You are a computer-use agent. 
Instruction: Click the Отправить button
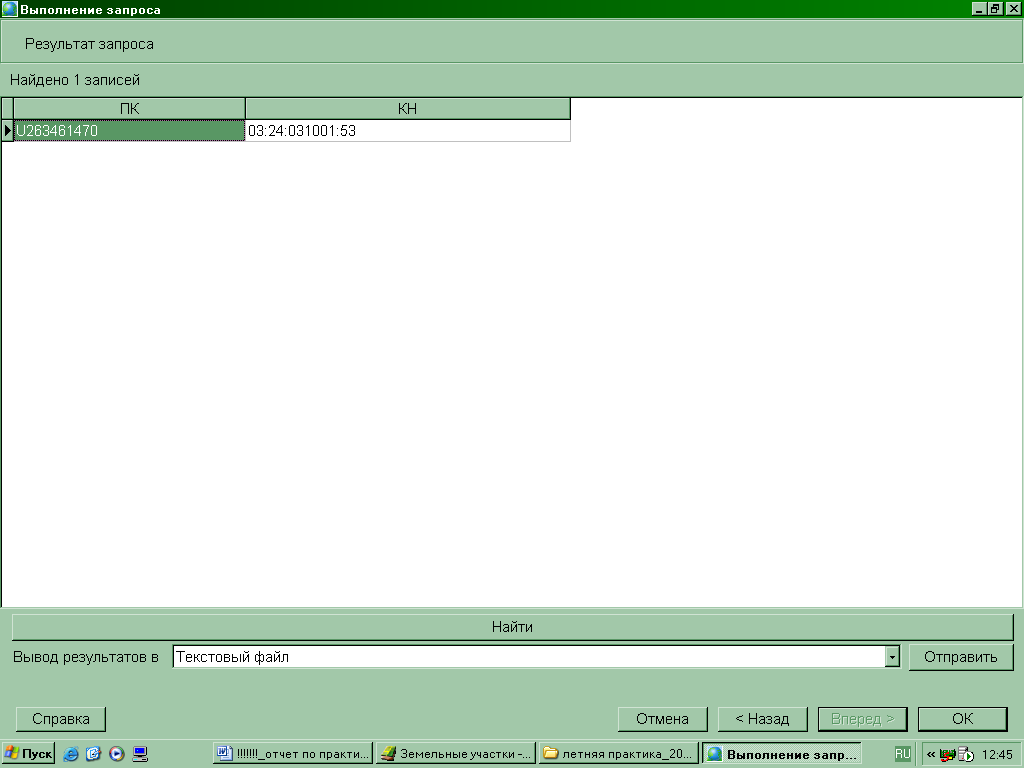click(961, 657)
